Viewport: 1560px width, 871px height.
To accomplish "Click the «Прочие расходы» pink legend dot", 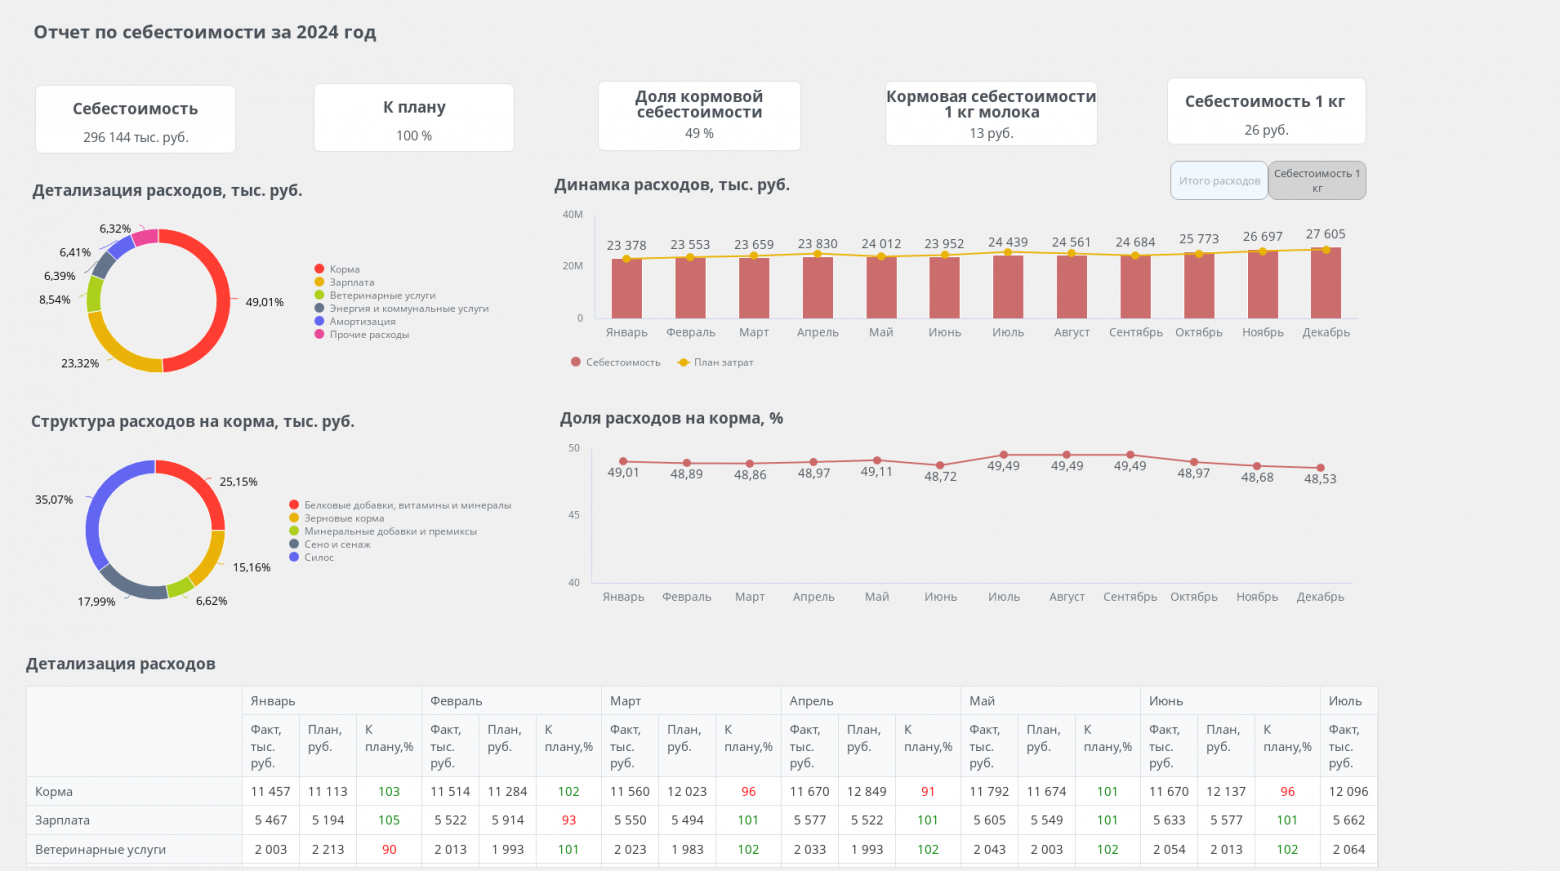I will click(319, 334).
